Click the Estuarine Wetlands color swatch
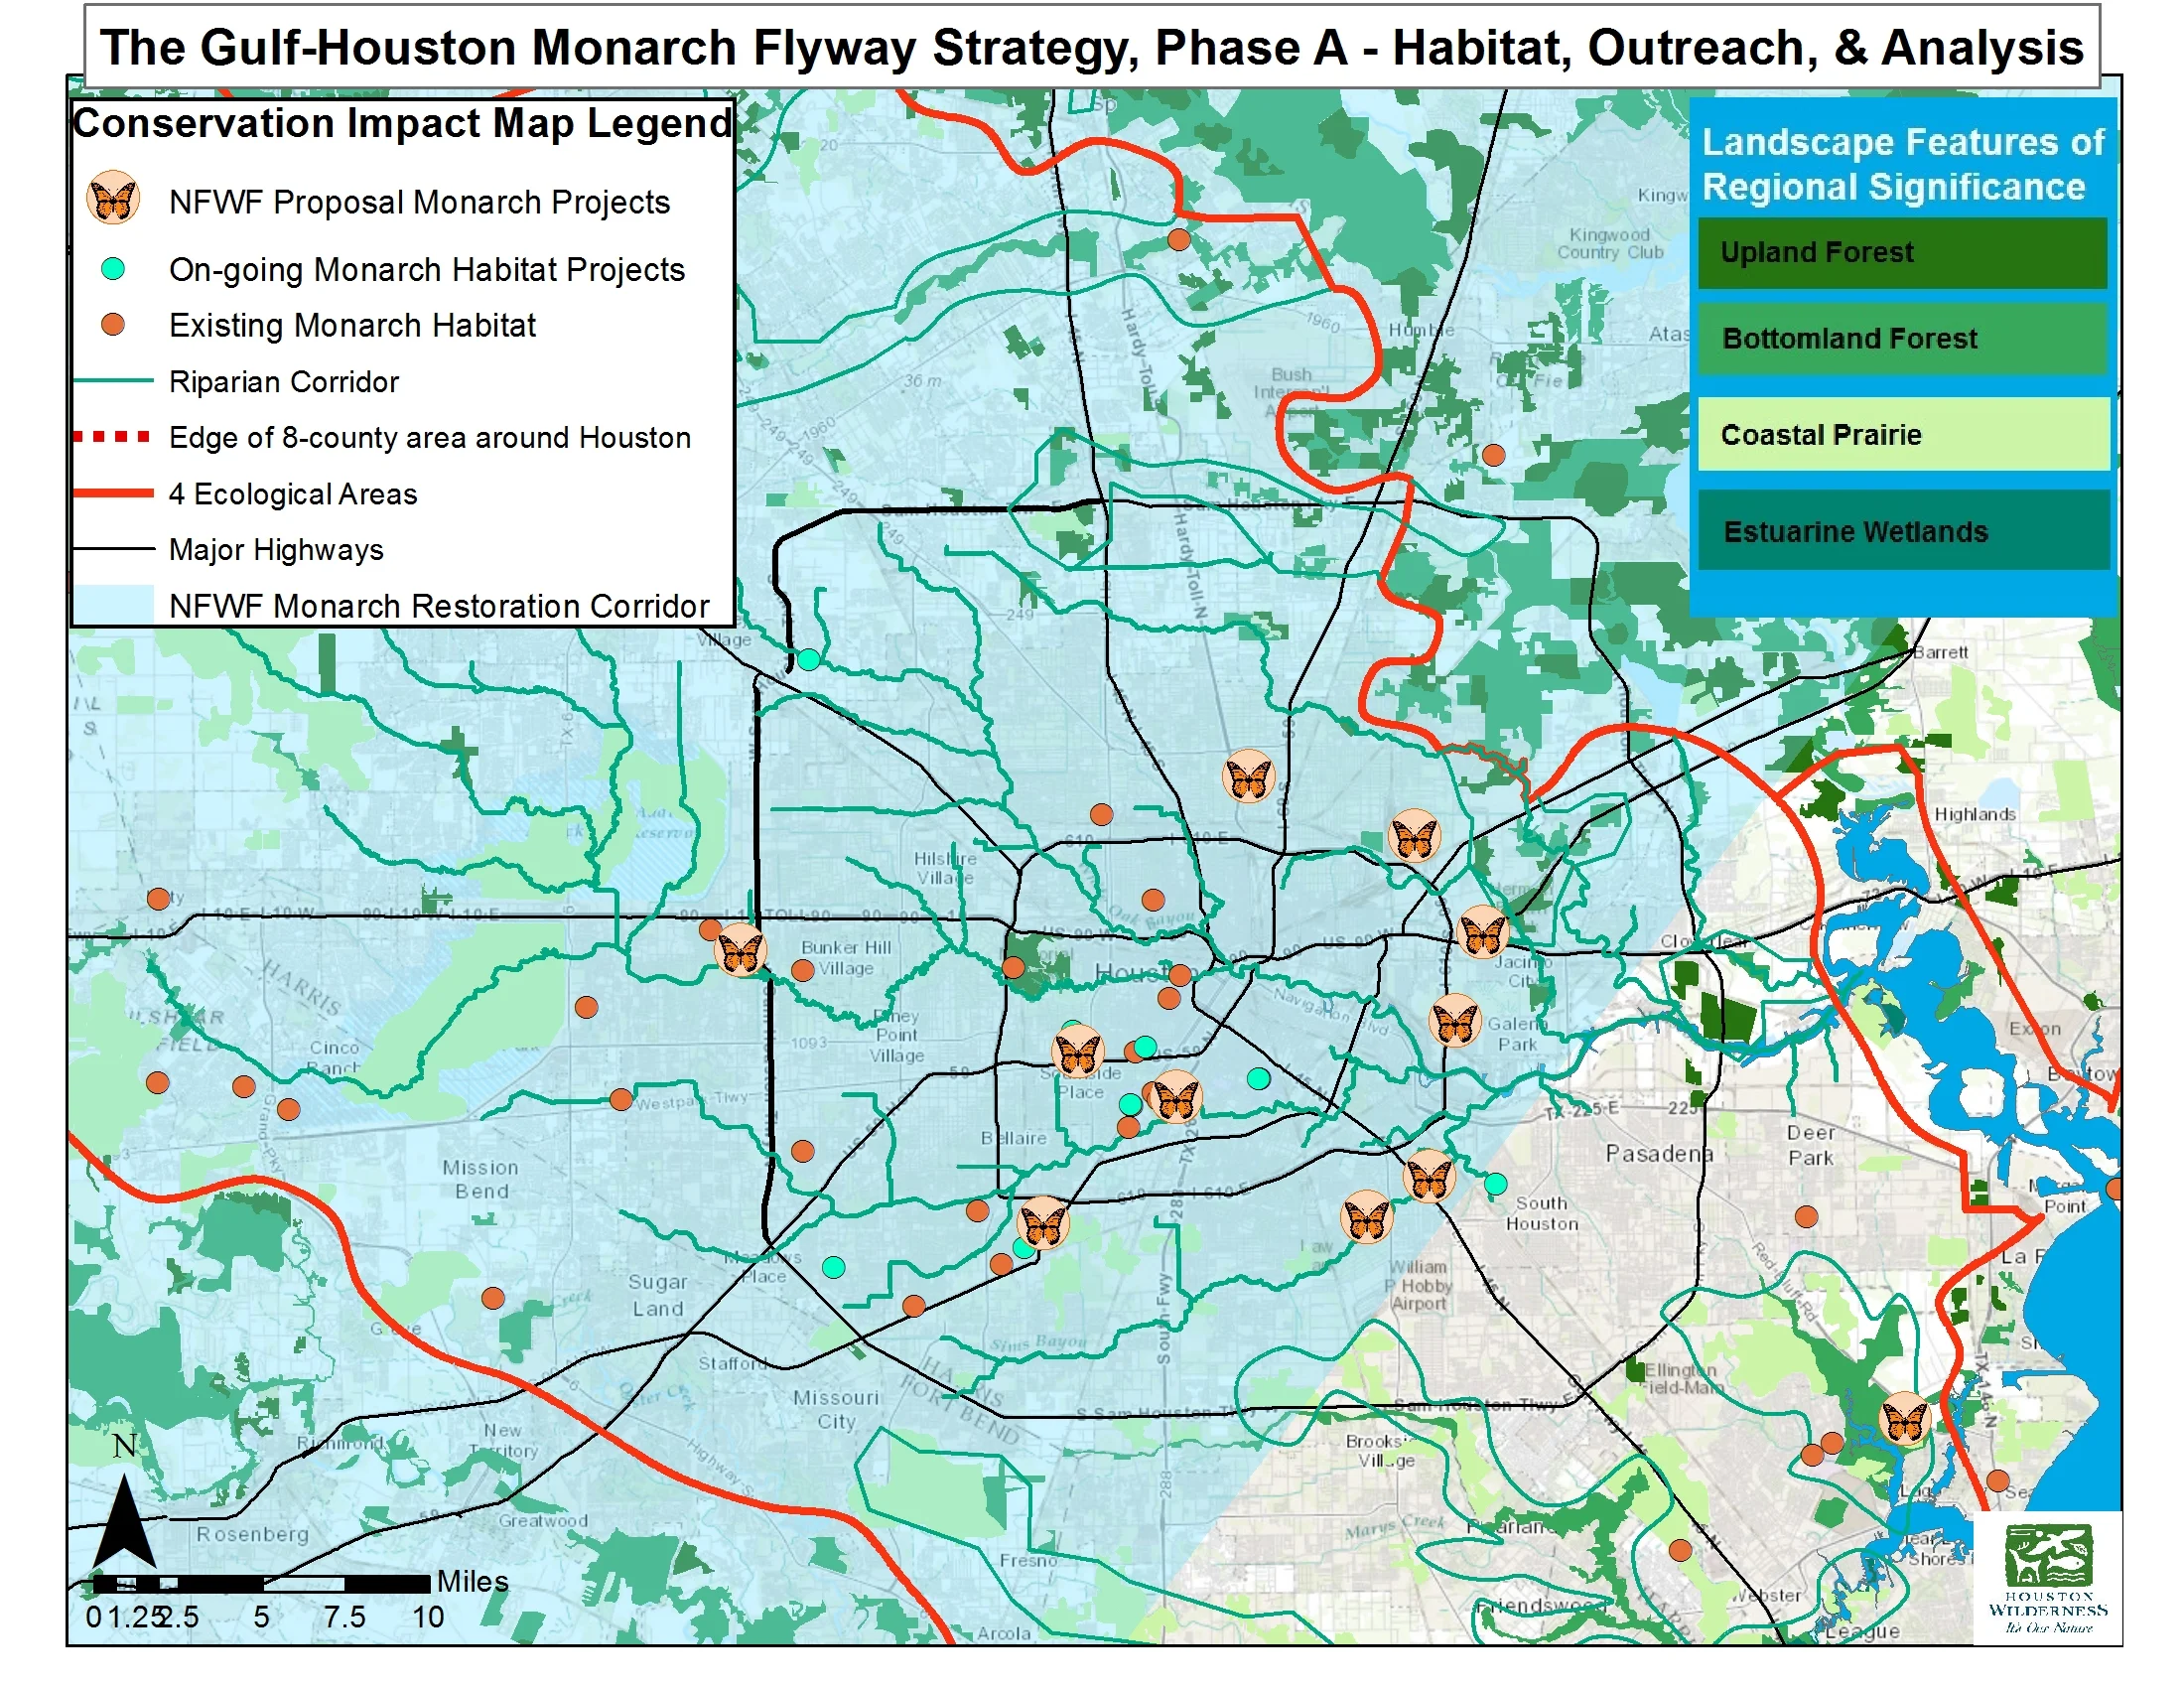 tap(1902, 531)
